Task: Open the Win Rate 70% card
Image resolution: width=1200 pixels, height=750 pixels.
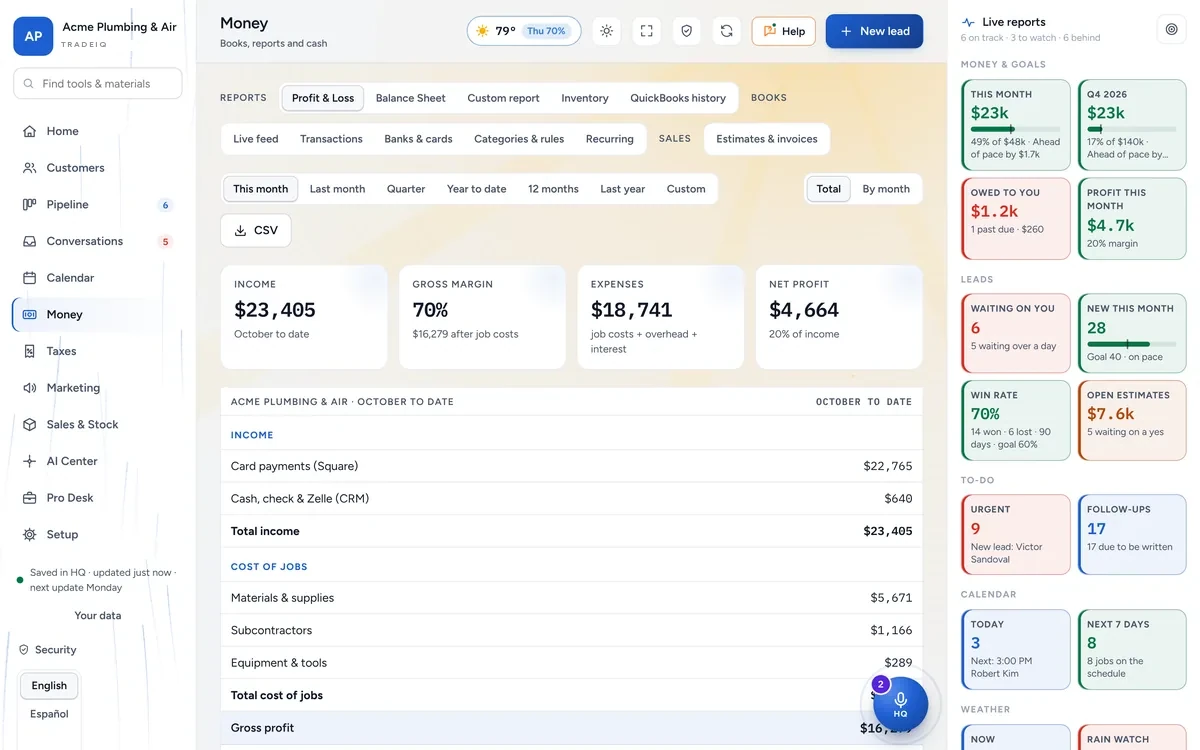Action: click(x=1015, y=420)
